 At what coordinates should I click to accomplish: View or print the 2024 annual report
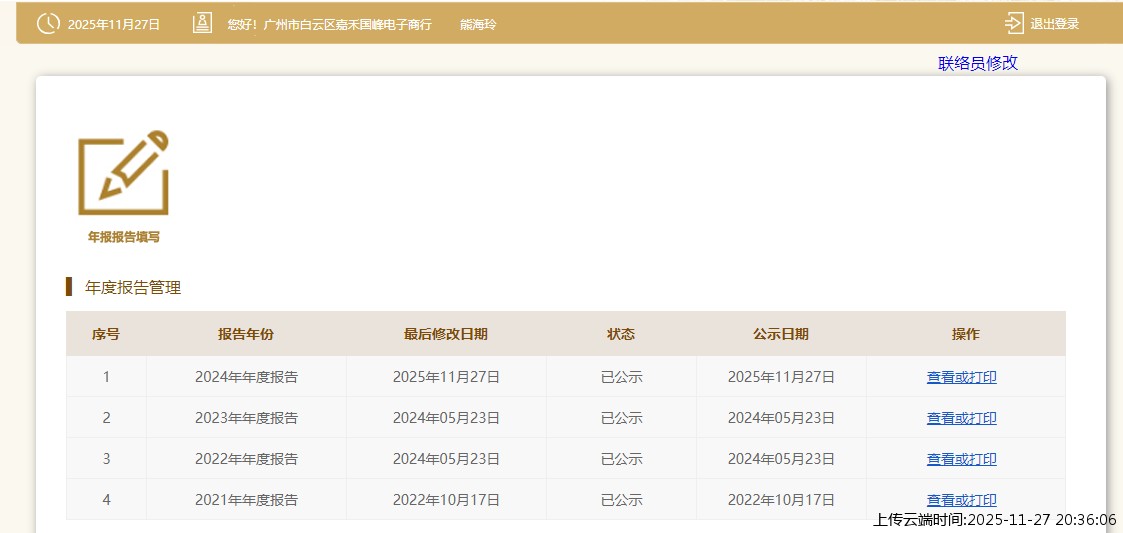point(961,377)
